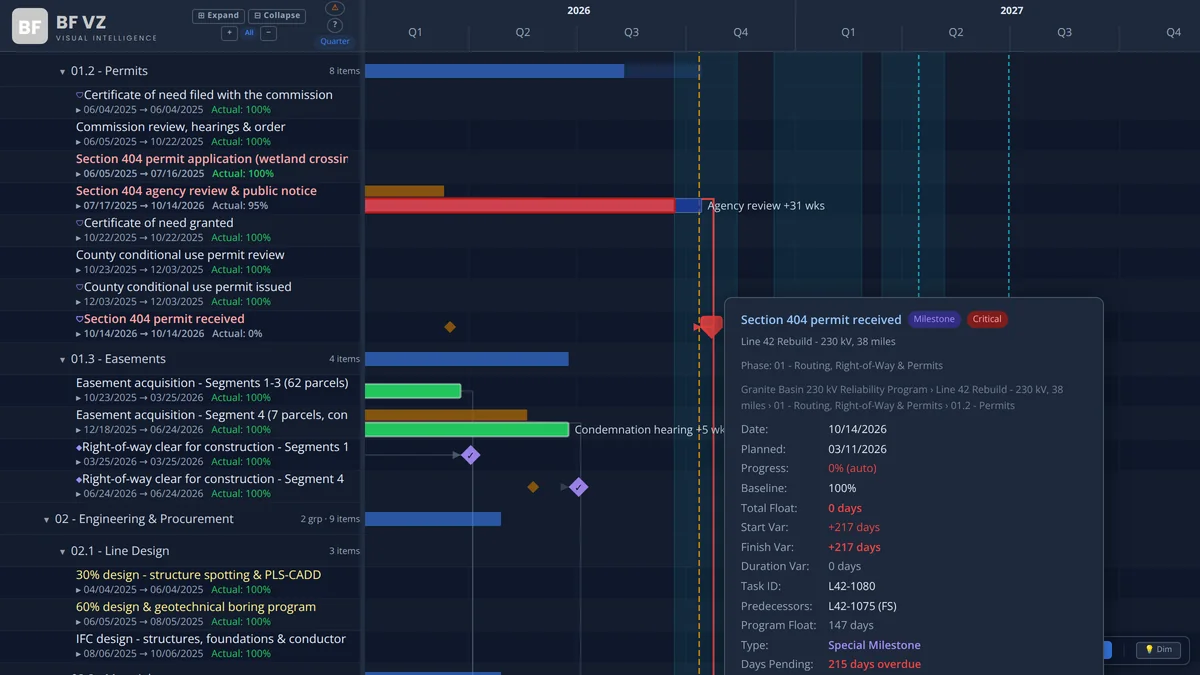Select the Section 404 permit application task
Viewport: 1200px width, 675px height.
(x=212, y=159)
